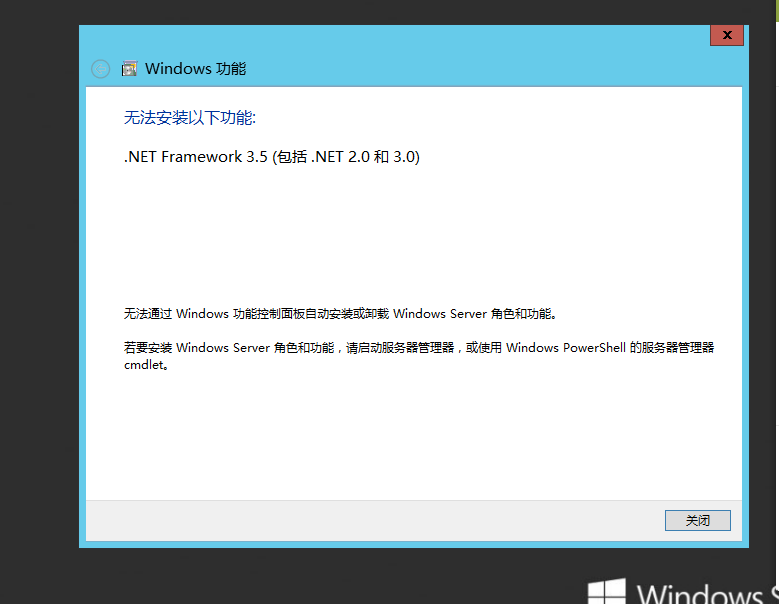Click the heading 无法安装以下功能:

(x=189, y=118)
